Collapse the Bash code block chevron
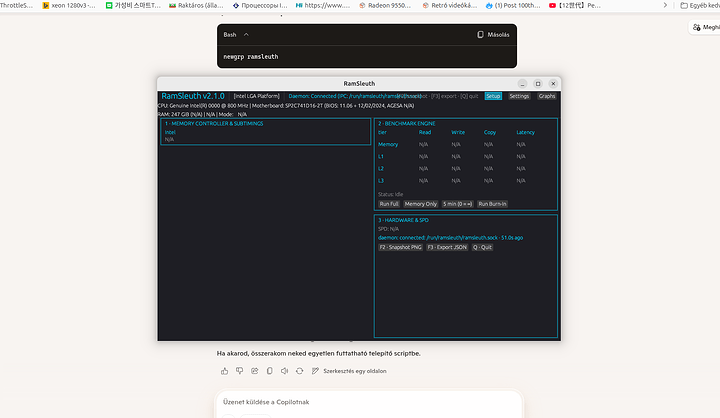This screenshot has height=418, width=720. [246, 34]
